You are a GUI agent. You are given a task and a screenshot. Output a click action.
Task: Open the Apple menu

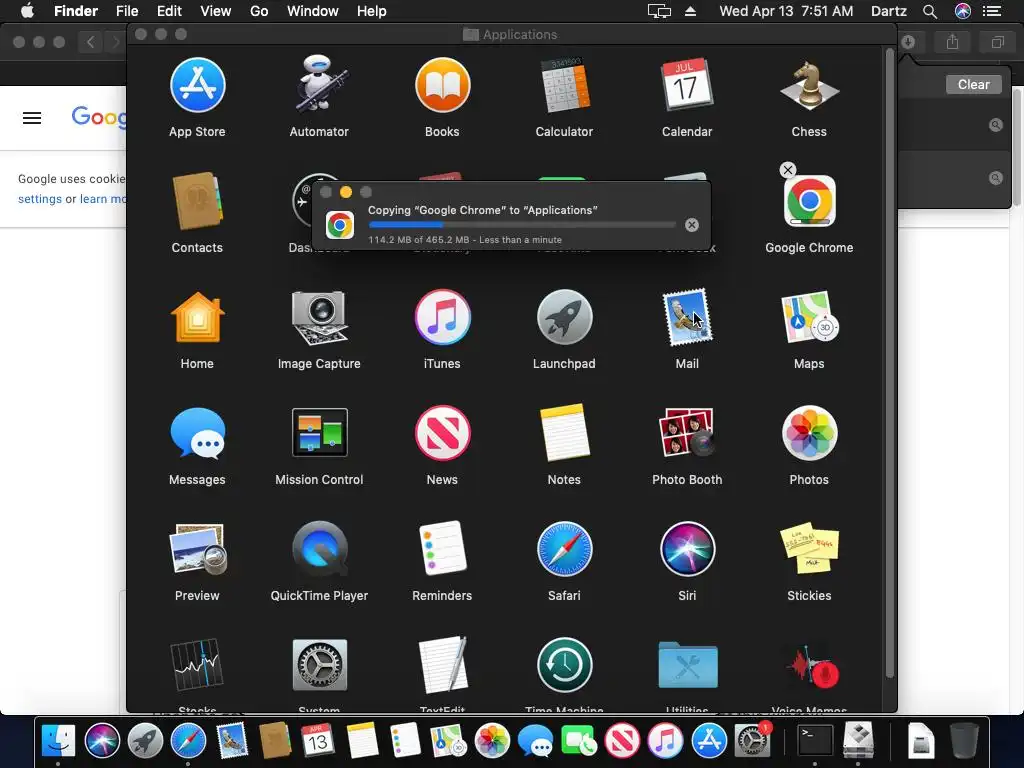point(27,11)
